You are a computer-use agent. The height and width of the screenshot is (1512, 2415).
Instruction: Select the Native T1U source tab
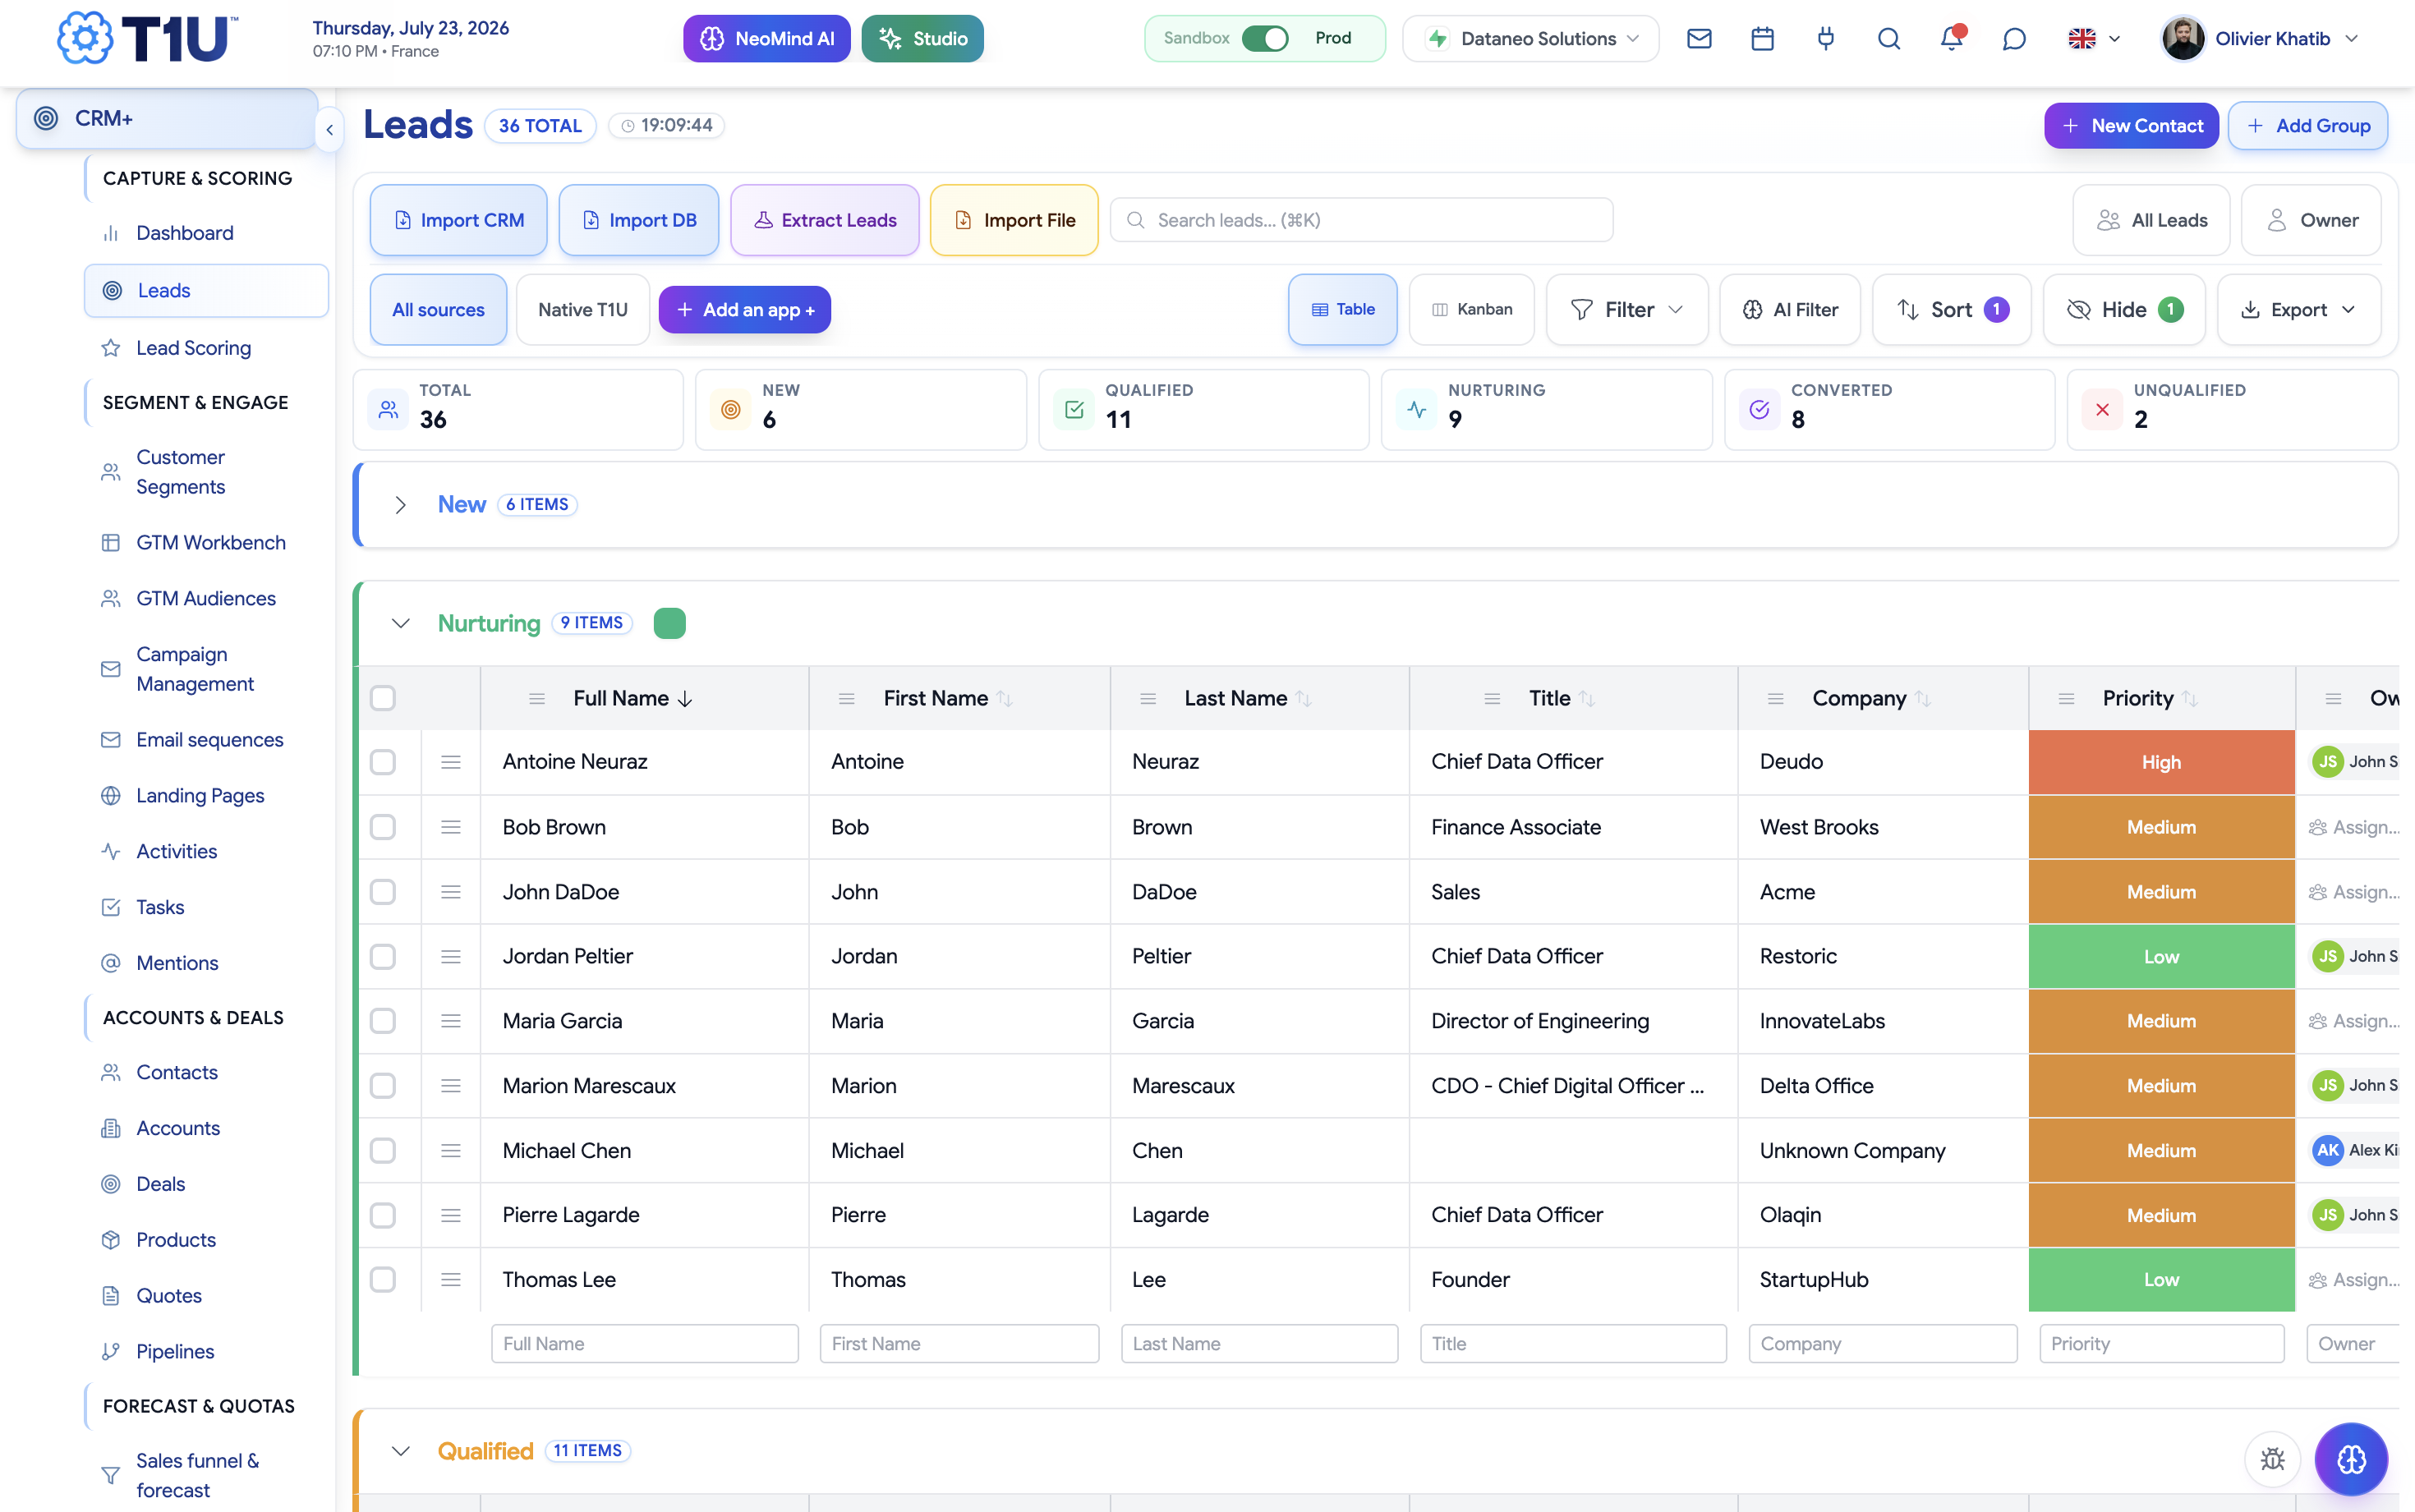point(583,310)
